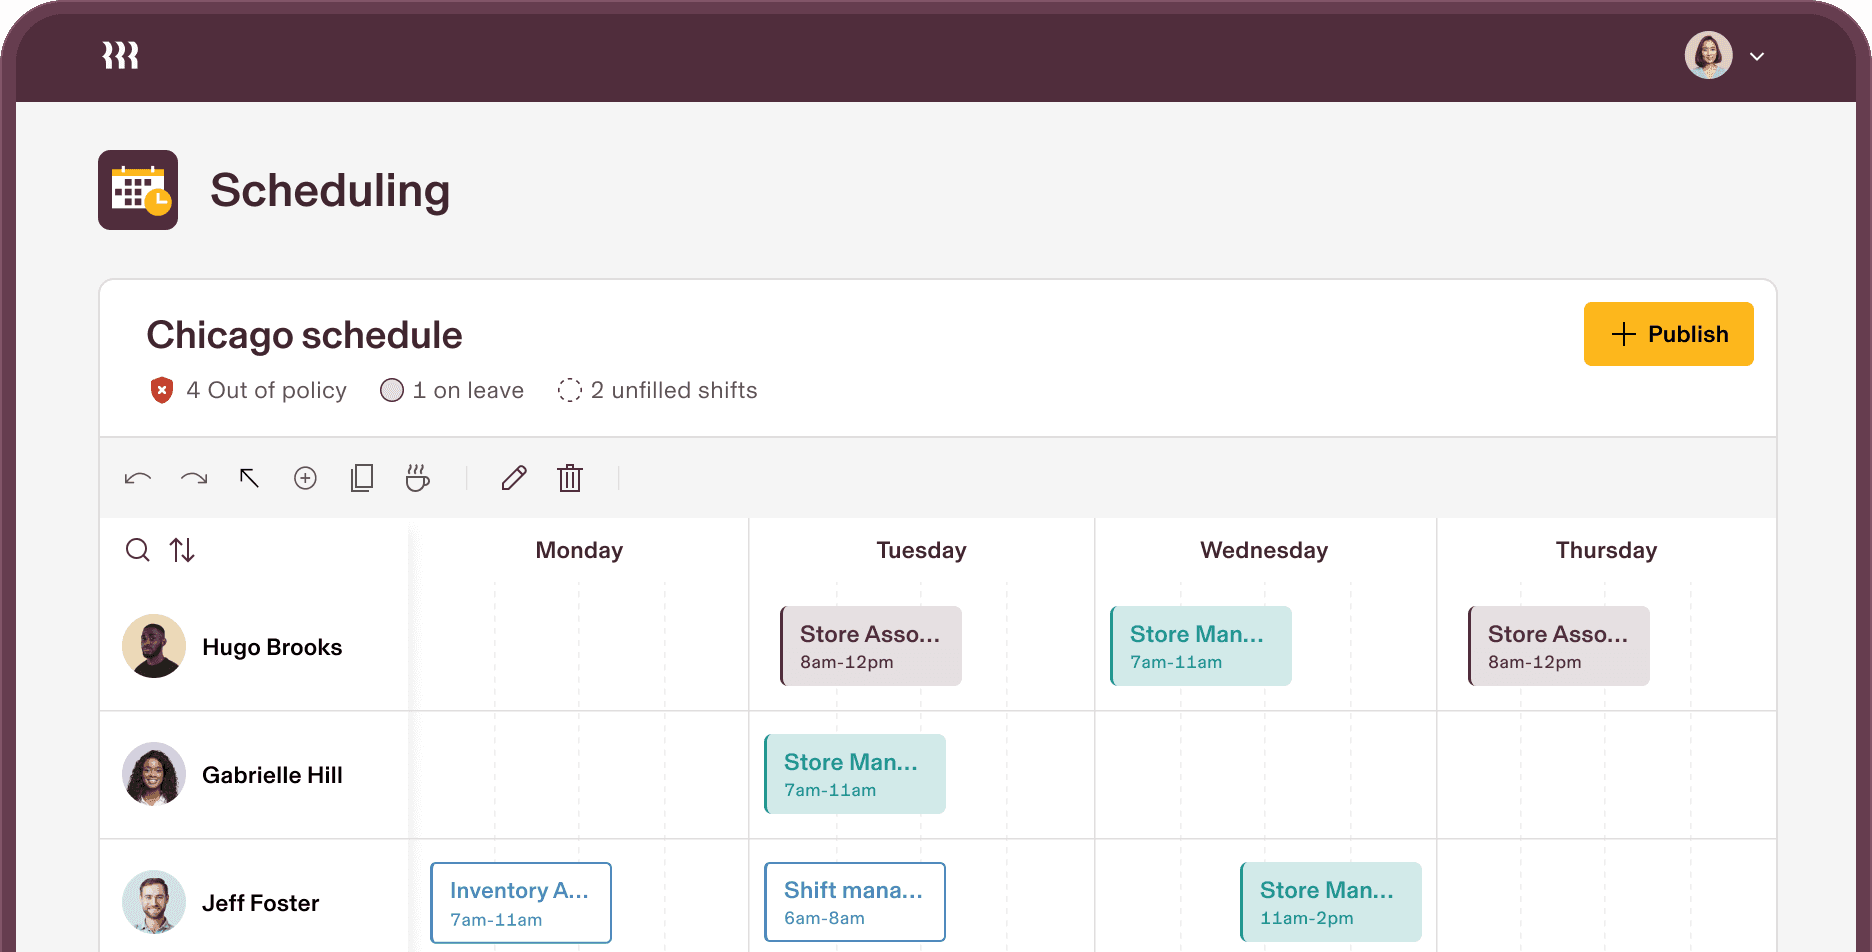Show the 2 unfilled shifts
This screenshot has height=952, width=1872.
(657, 390)
